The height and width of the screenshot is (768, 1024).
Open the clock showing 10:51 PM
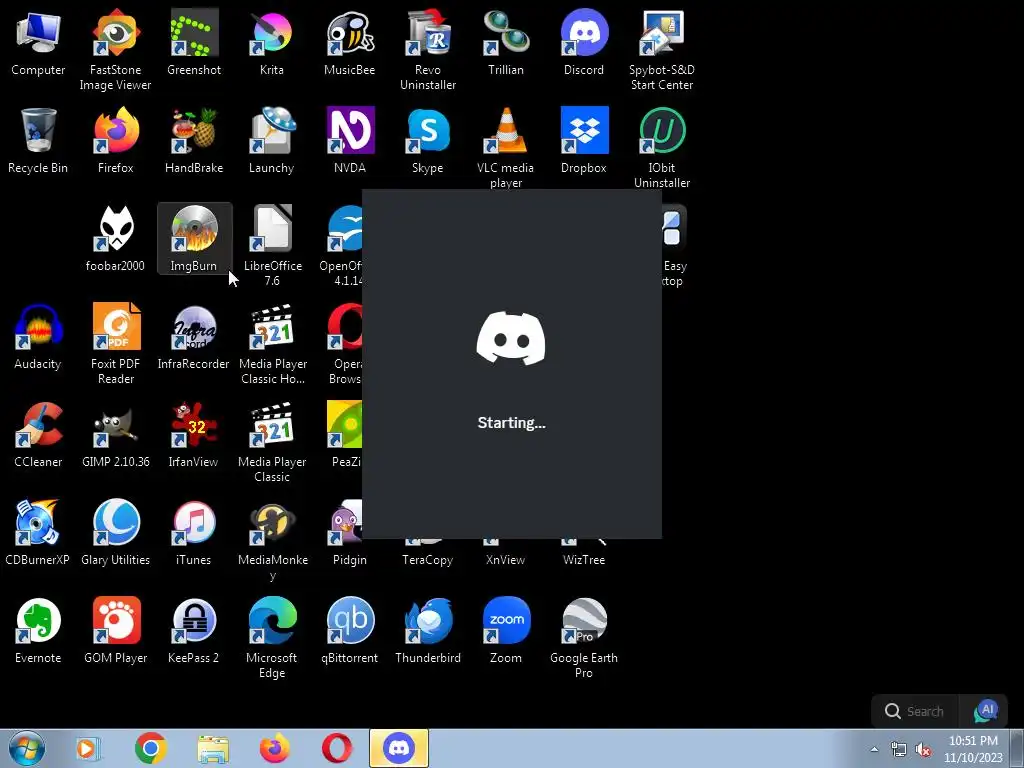973,749
